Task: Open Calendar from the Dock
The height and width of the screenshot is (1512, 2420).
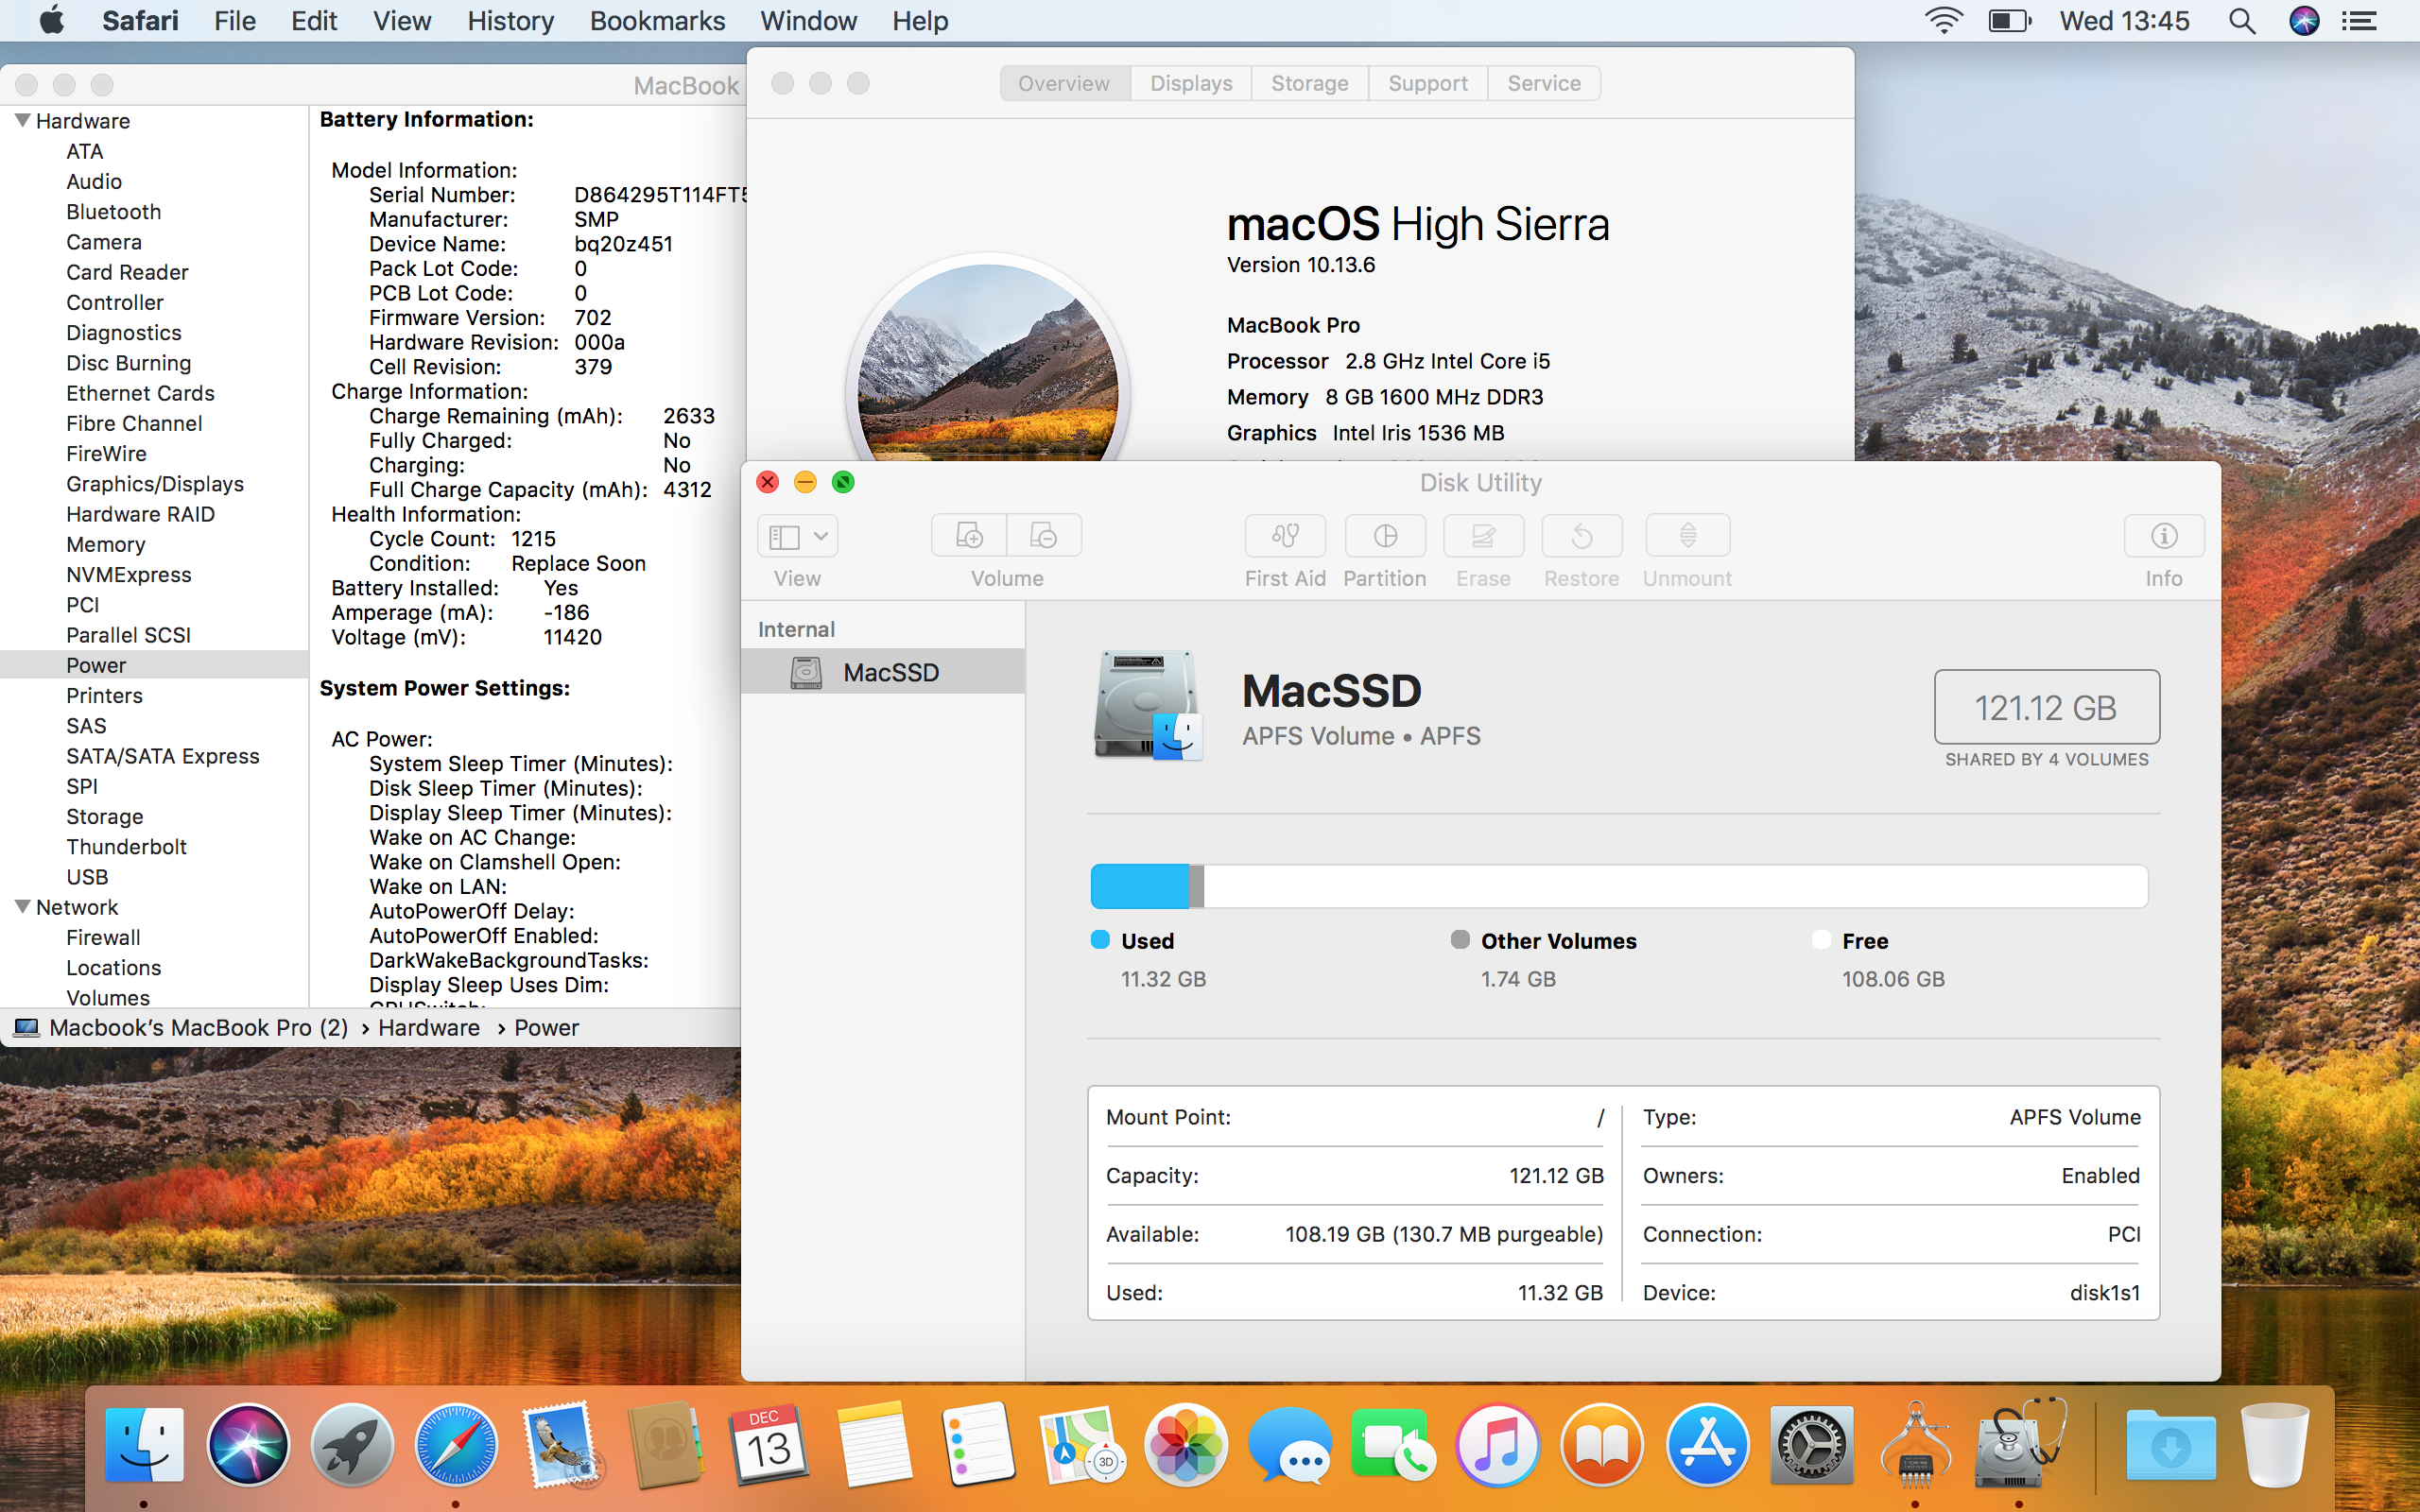Action: [x=768, y=1445]
